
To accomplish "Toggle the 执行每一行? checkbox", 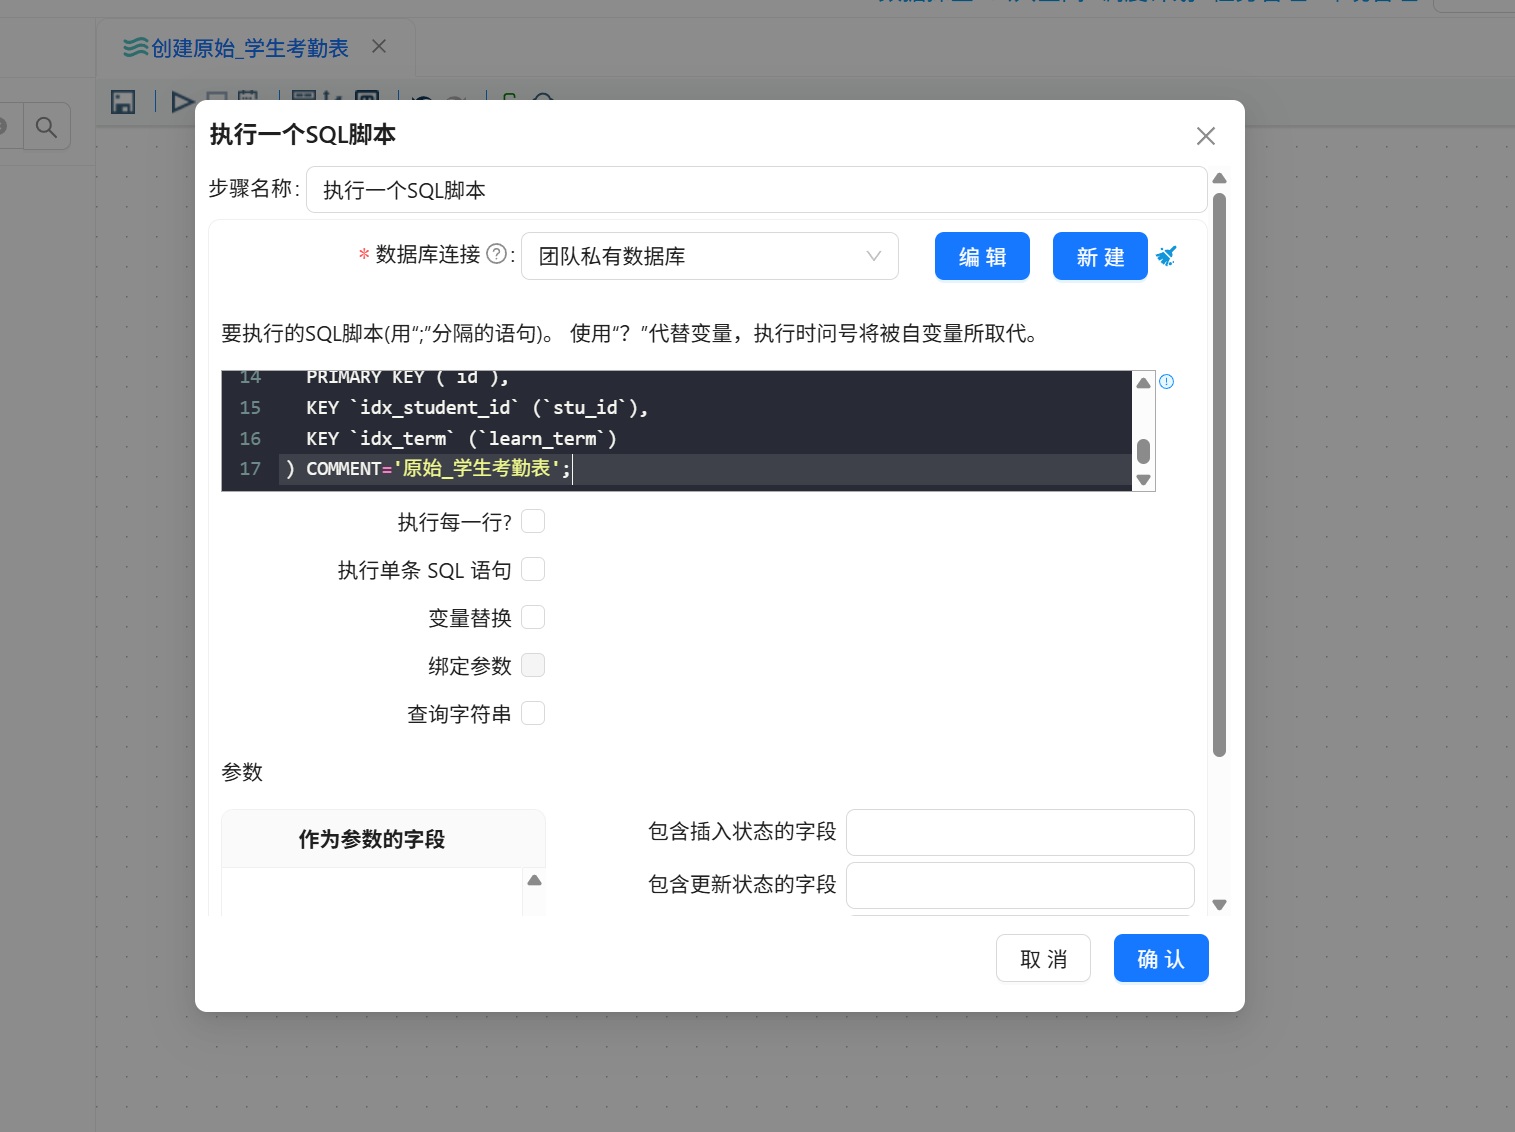I will [x=533, y=521].
